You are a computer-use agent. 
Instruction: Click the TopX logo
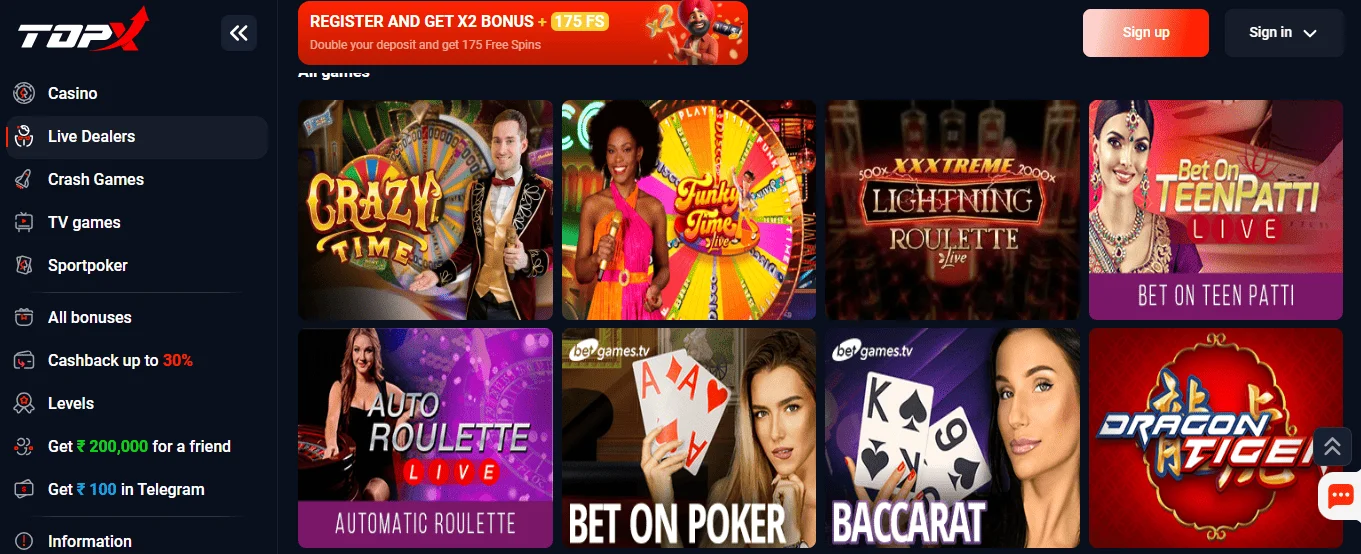coord(82,30)
